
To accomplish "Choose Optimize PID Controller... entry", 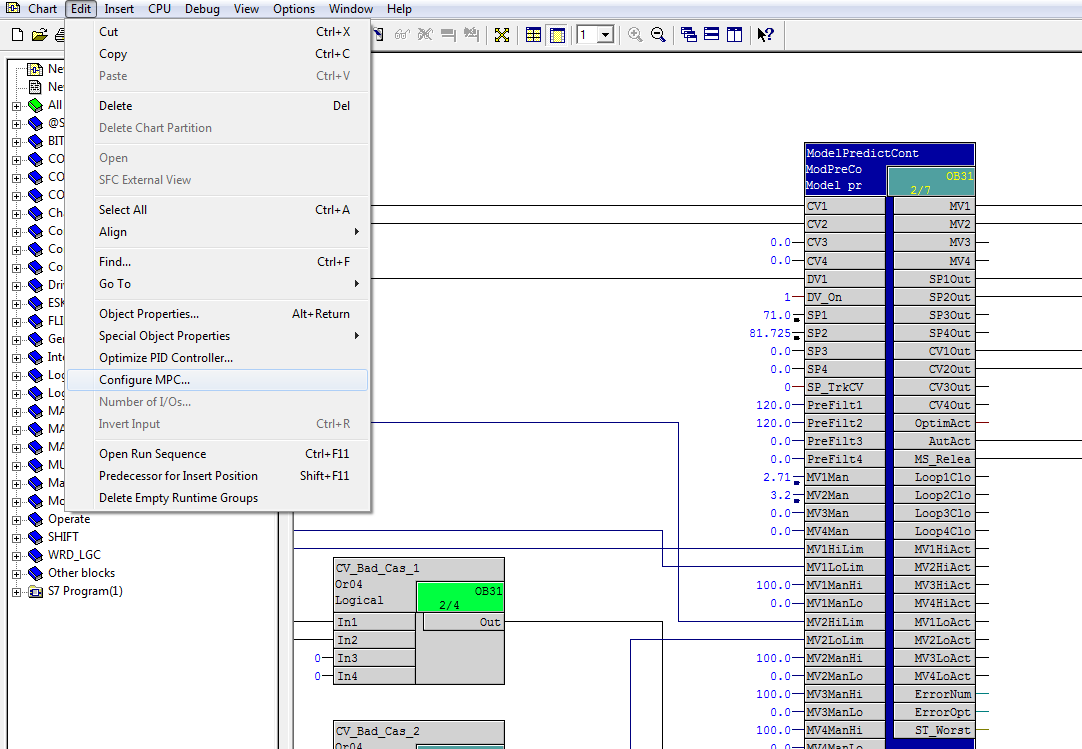I will (x=166, y=358).
